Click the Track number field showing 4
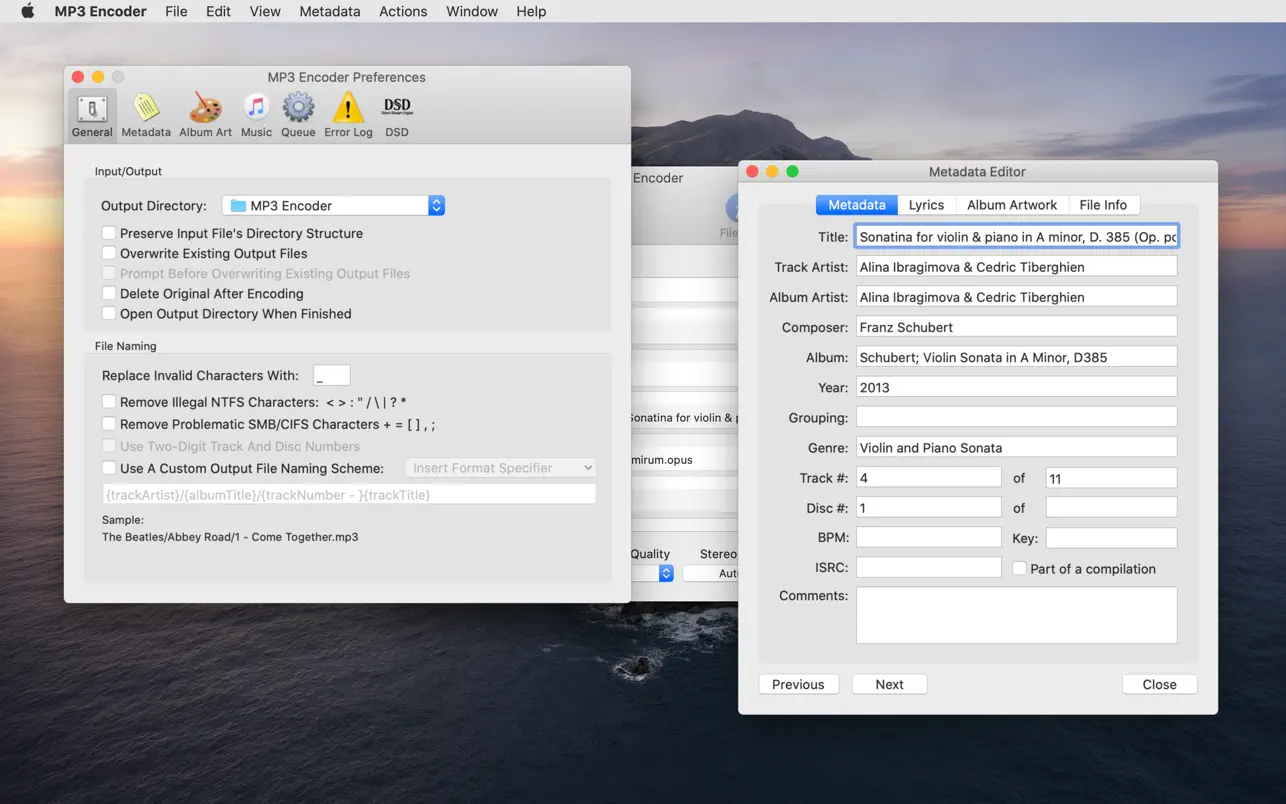1286x804 pixels. tap(928, 478)
